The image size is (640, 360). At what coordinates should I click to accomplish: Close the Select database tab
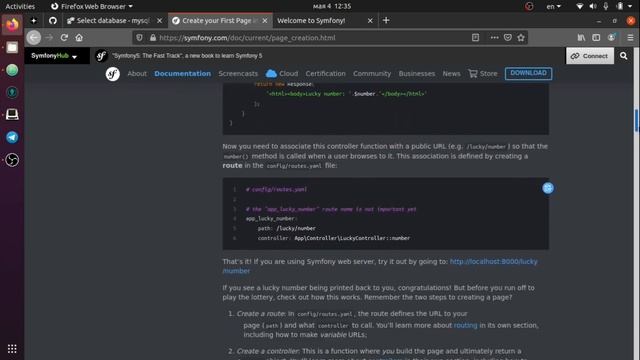[x=160, y=20]
